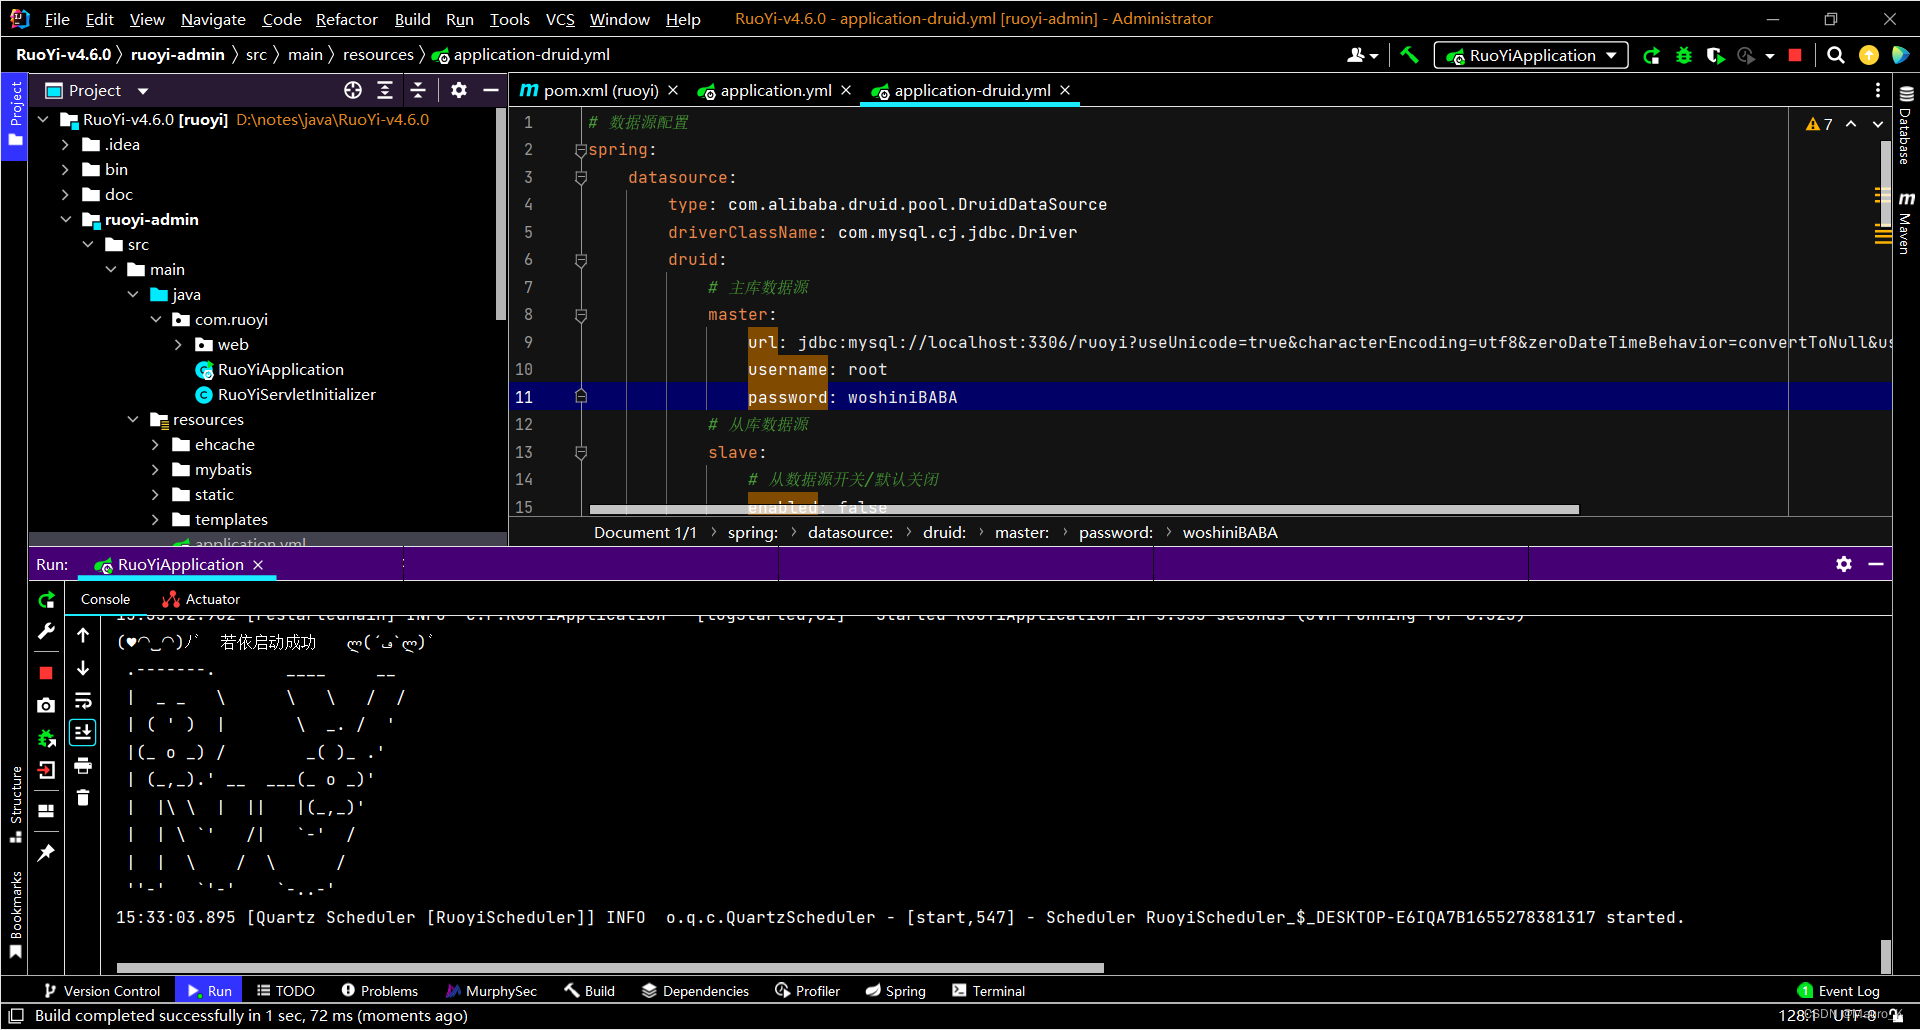Click the Project tree vertical scrollbar
The height and width of the screenshot is (1030, 1920).
[501, 214]
